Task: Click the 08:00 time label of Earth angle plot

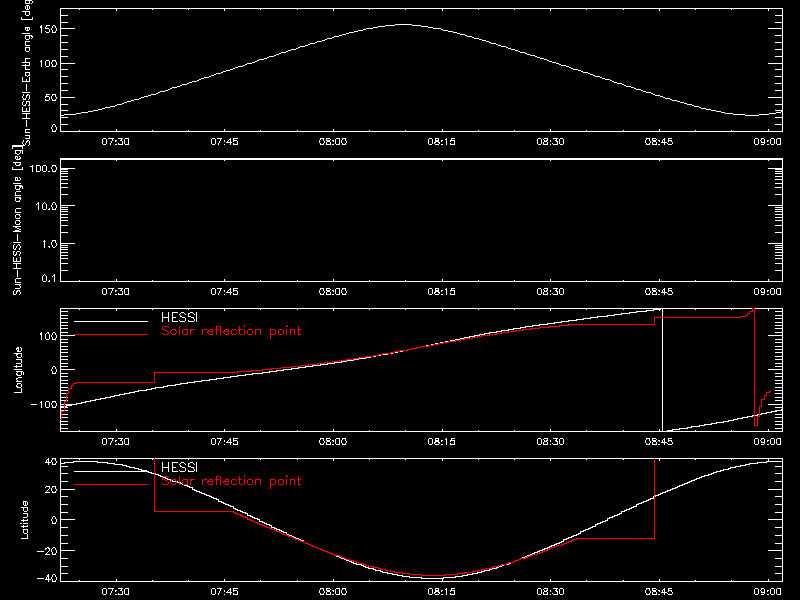Action: pyautogui.click(x=333, y=142)
